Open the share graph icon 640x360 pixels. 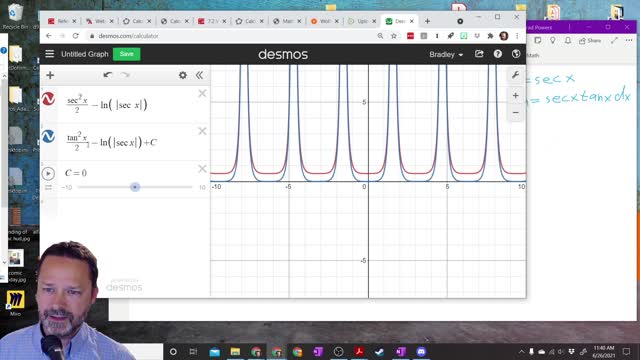click(x=479, y=54)
